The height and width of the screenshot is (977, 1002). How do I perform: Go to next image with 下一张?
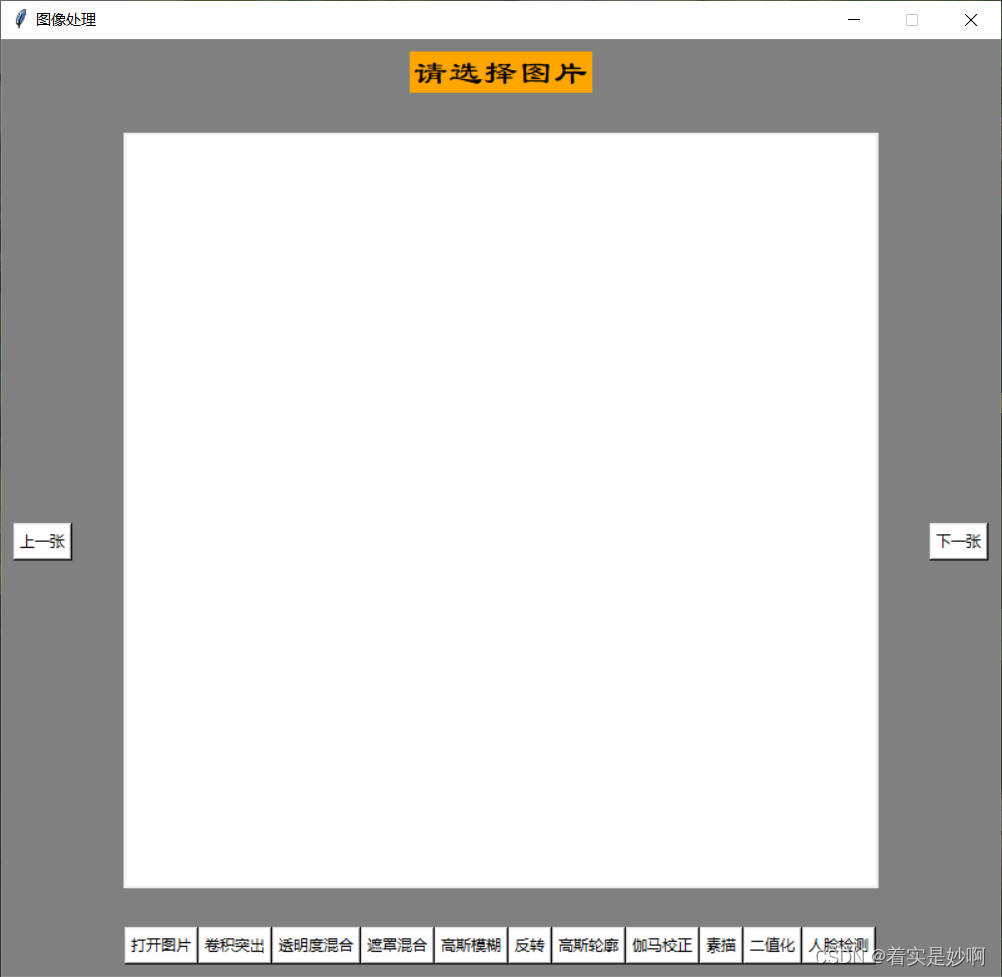coord(959,541)
